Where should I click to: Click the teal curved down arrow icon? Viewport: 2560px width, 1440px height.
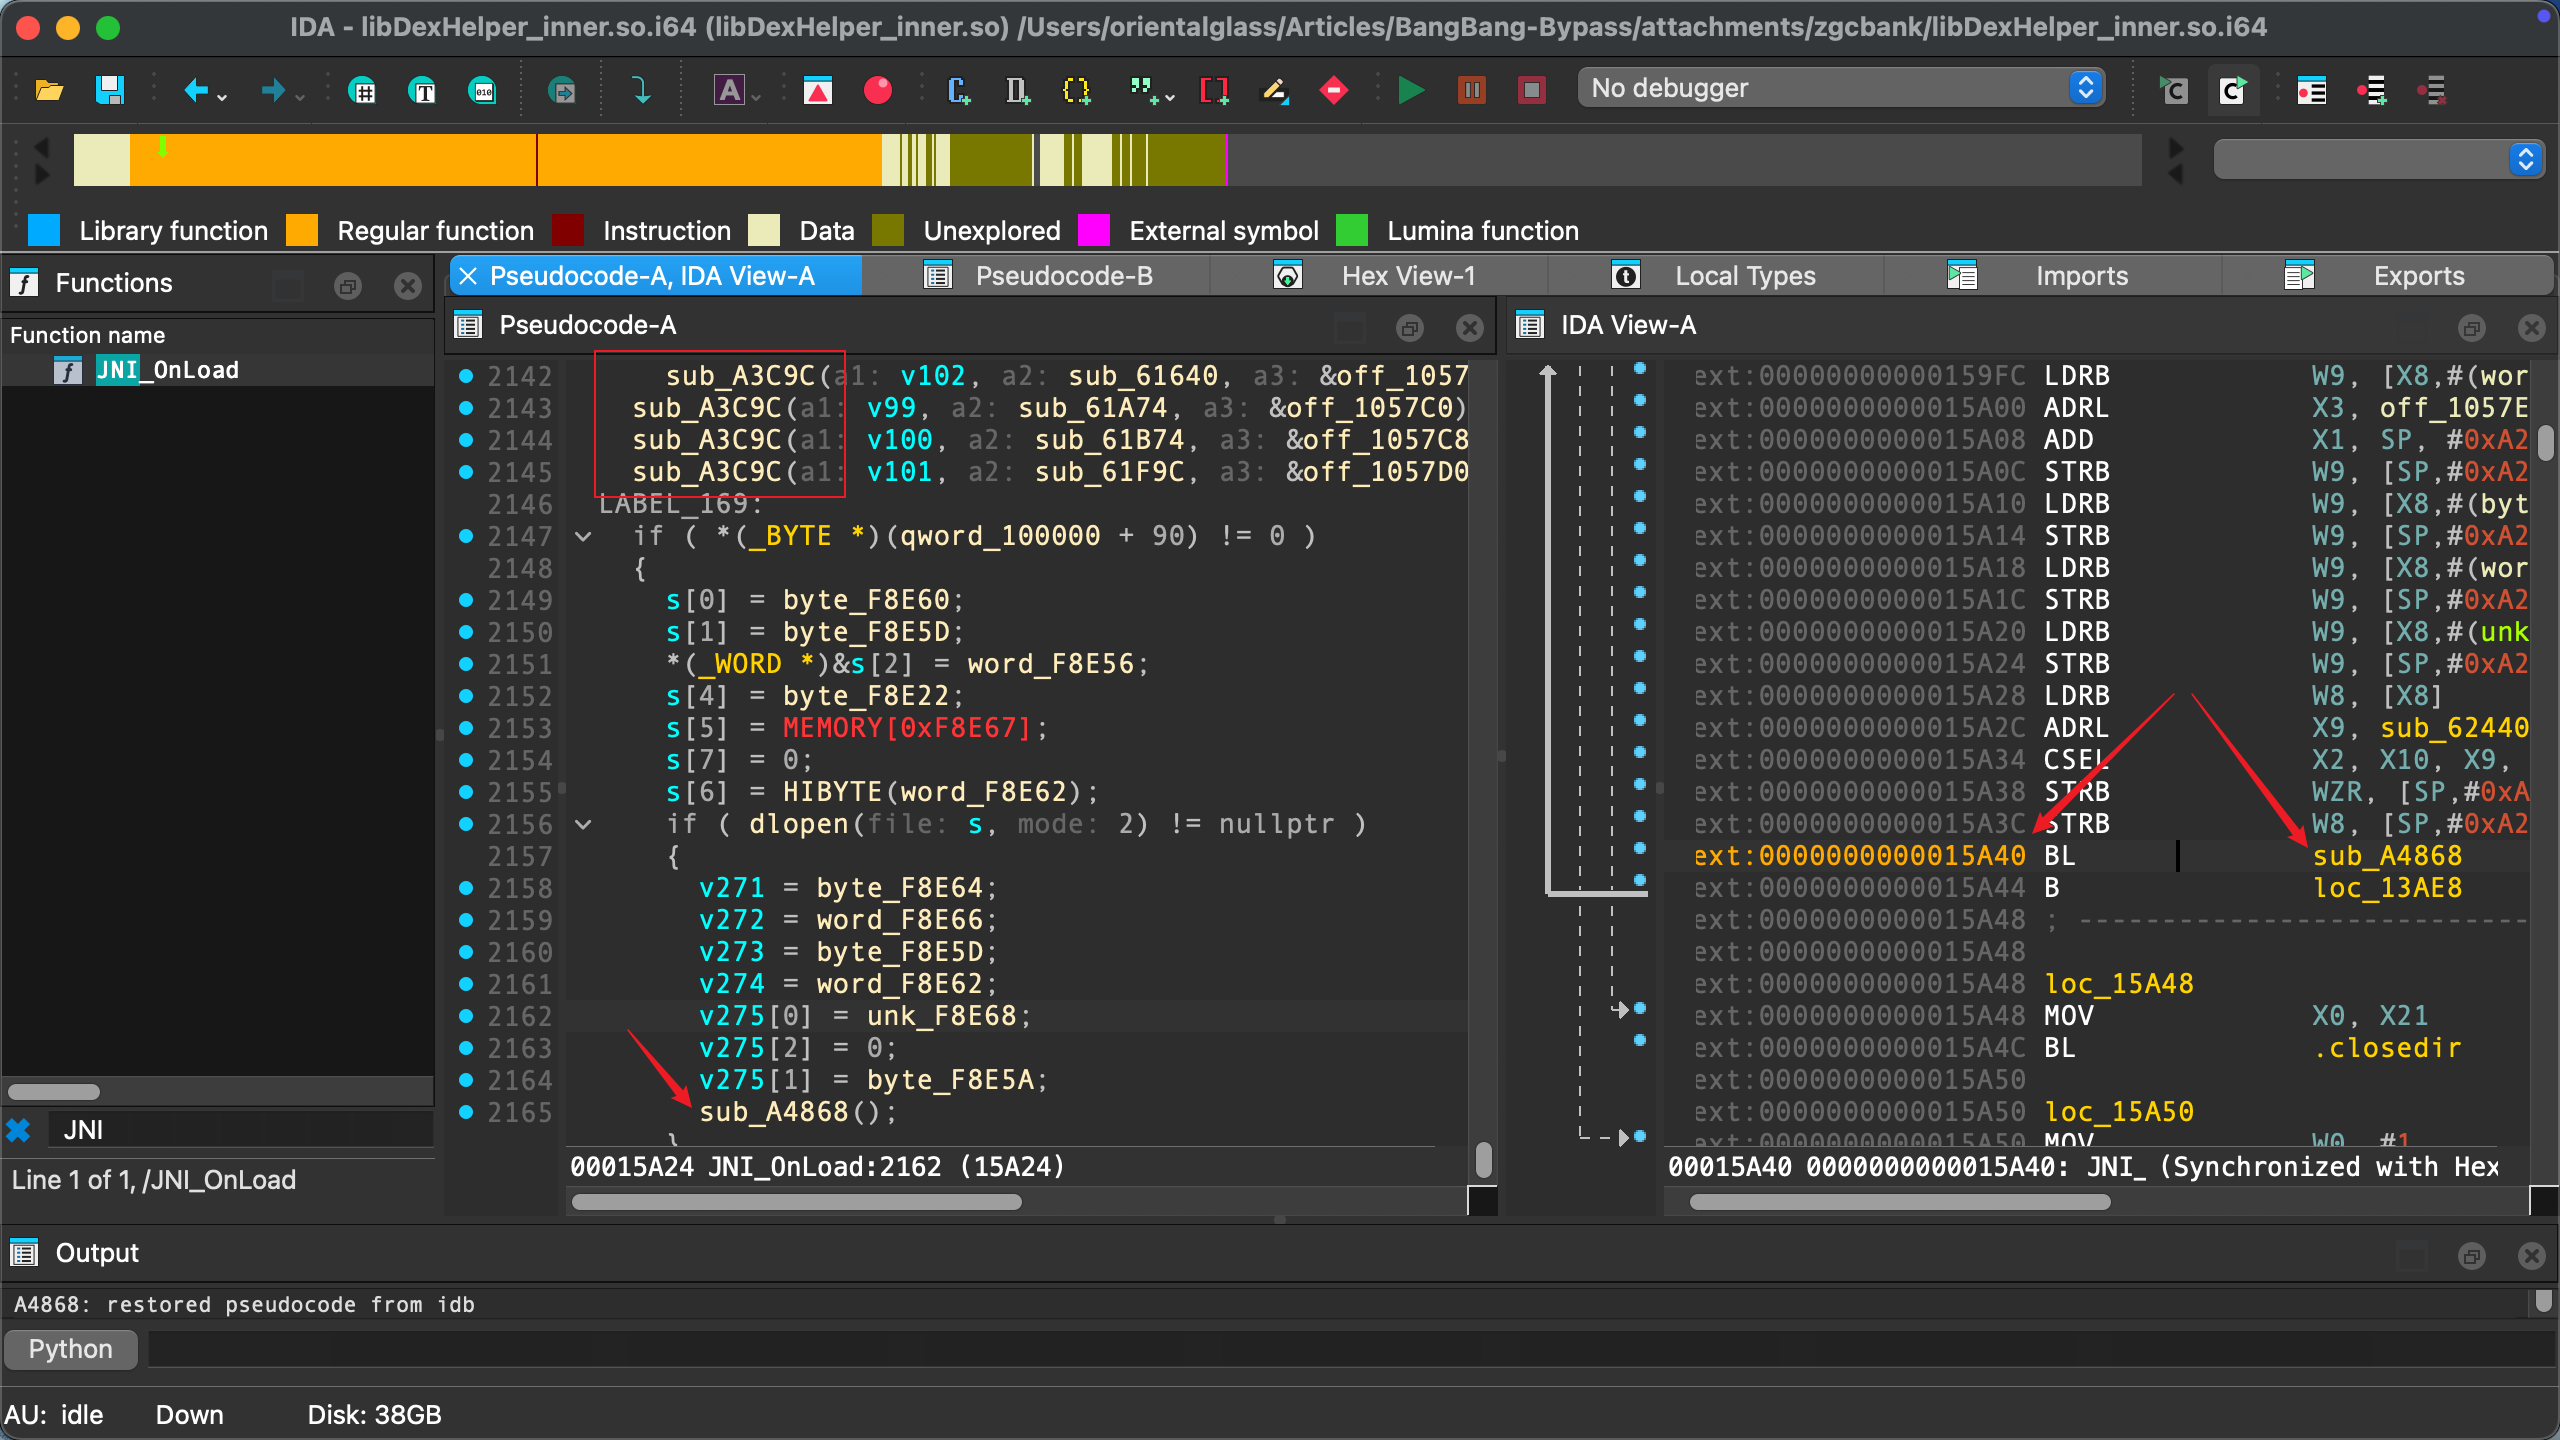(641, 91)
